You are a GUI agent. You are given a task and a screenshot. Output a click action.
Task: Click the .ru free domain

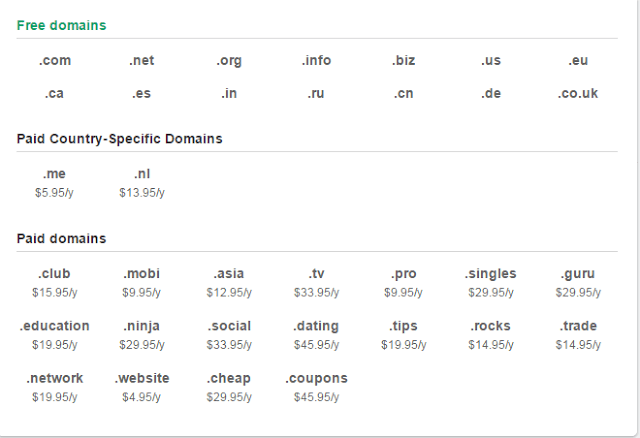pyautogui.click(x=316, y=94)
